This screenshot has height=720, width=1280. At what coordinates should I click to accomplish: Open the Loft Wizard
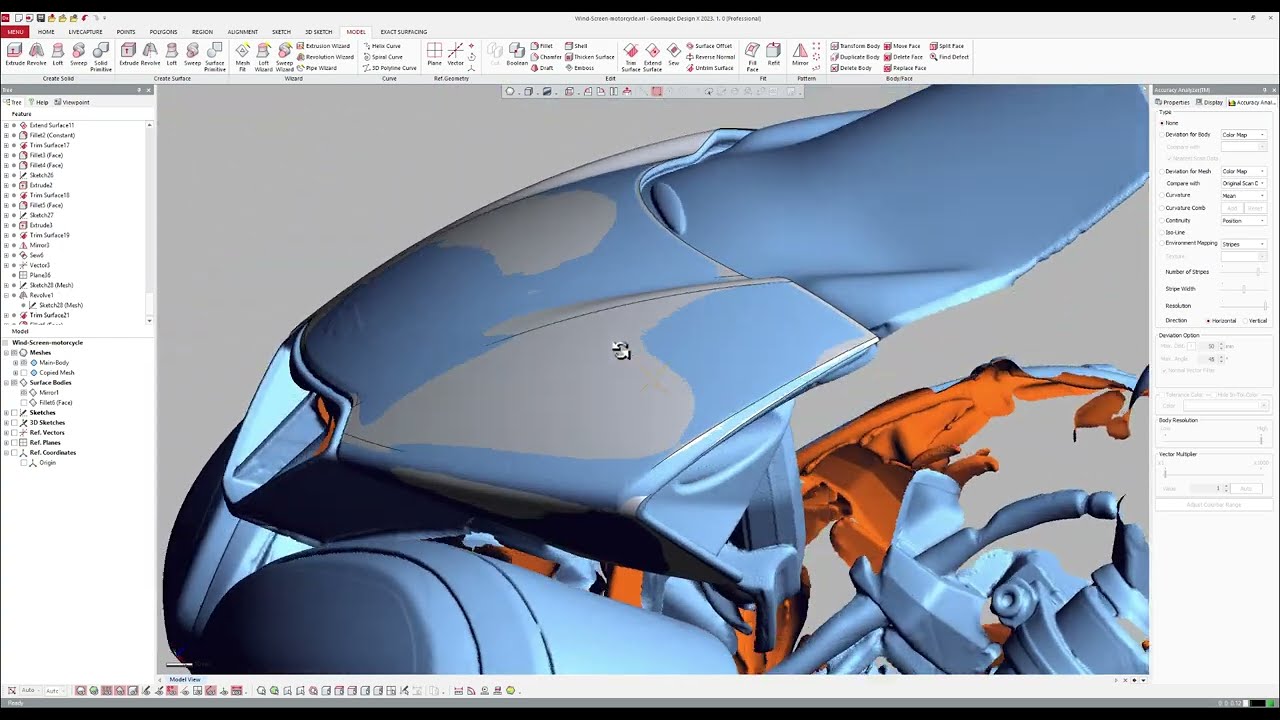tap(264, 57)
